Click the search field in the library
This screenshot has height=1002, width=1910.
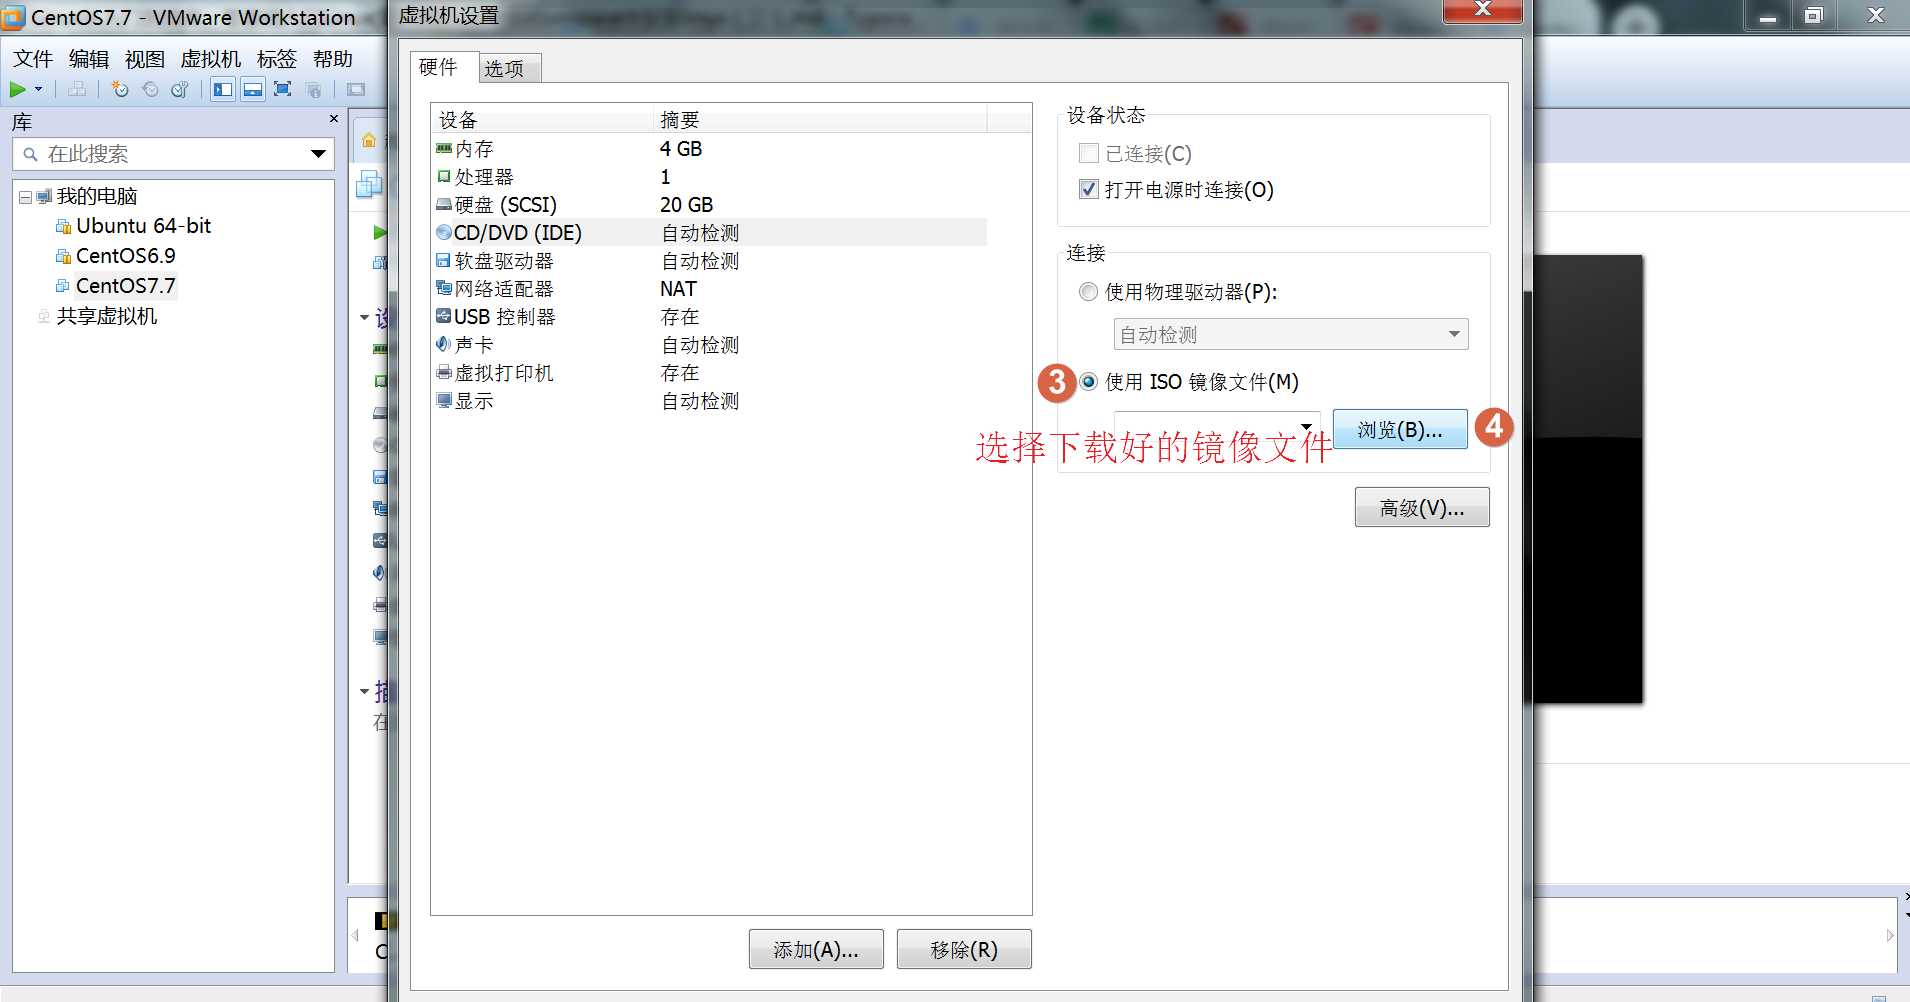tap(175, 154)
